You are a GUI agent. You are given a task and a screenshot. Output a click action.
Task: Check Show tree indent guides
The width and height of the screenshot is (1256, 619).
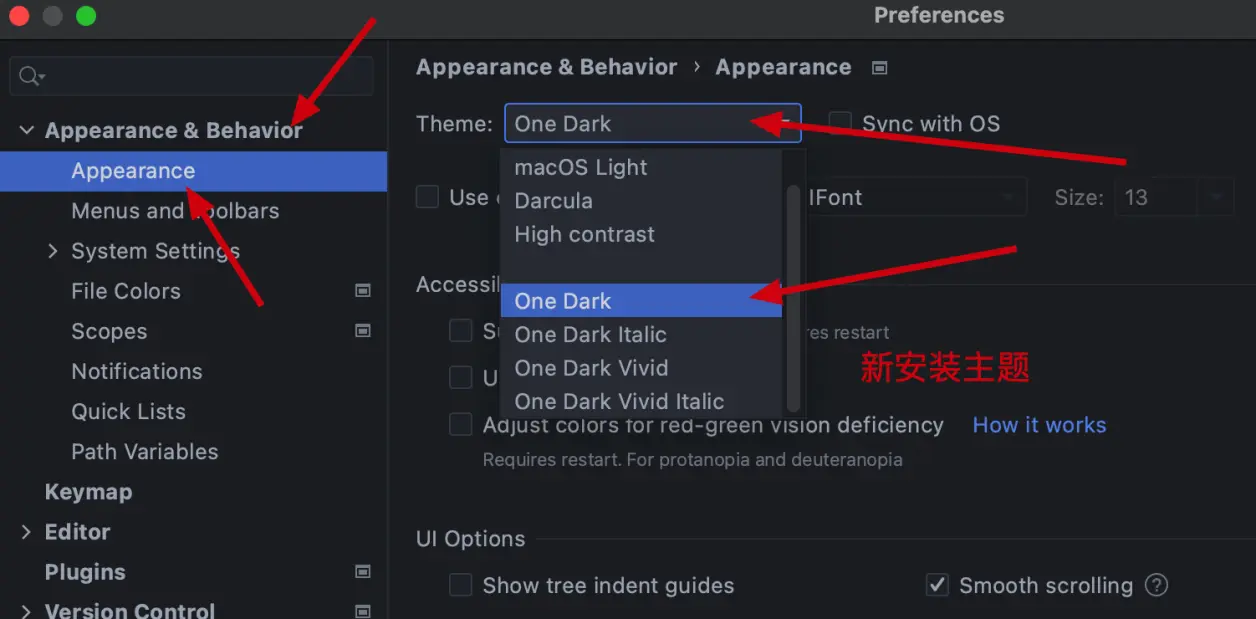(460, 585)
